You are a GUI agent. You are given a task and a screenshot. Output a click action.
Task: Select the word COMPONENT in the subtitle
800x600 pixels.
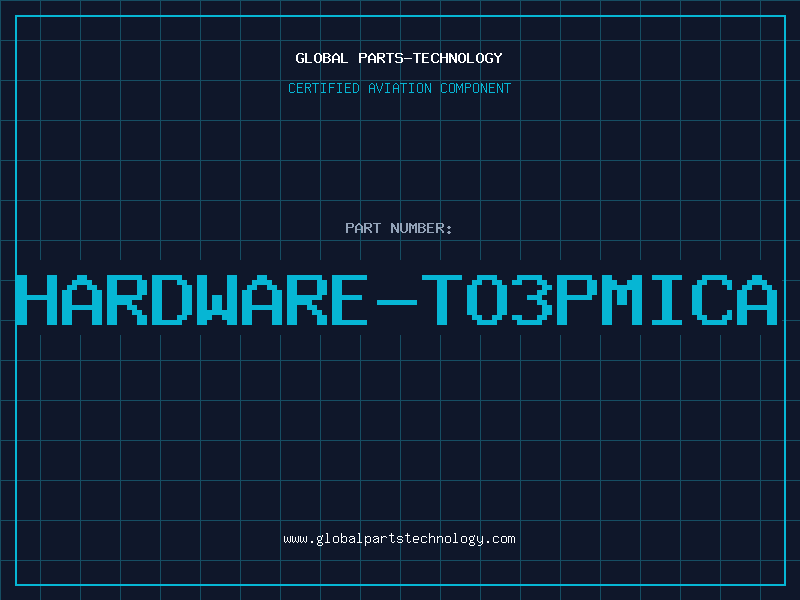476,88
